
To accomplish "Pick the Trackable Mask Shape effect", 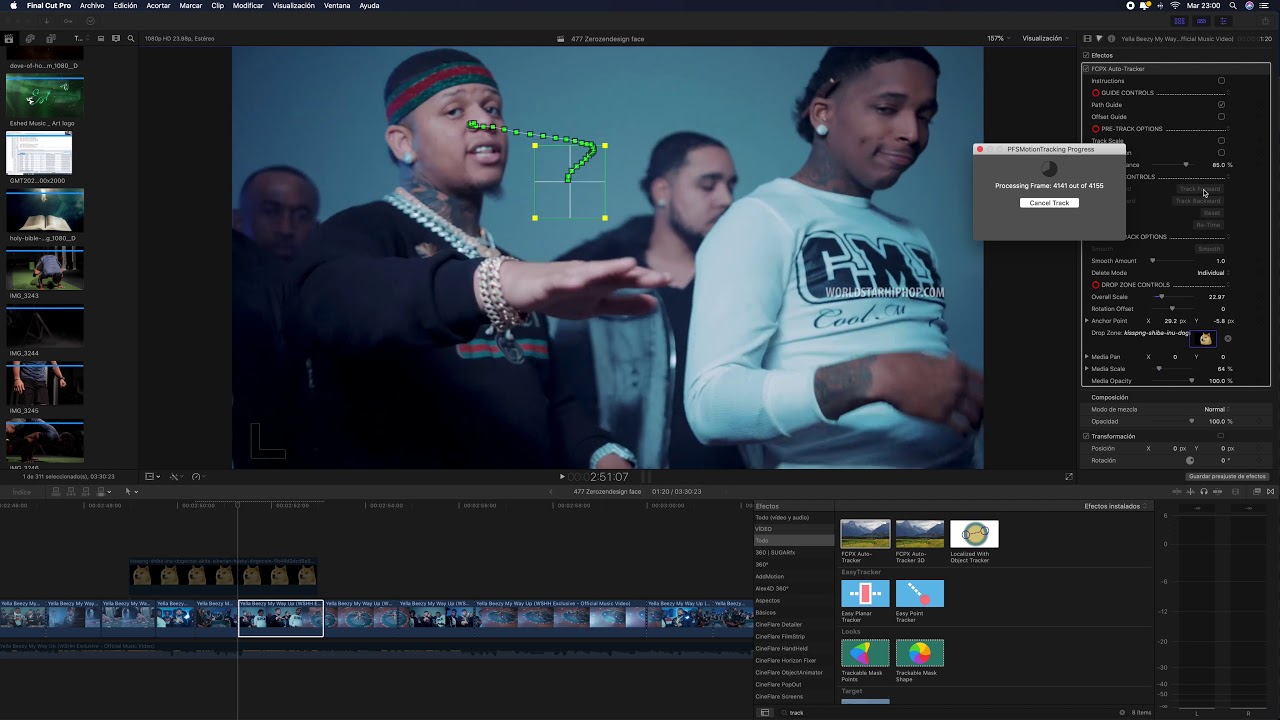I will point(920,653).
